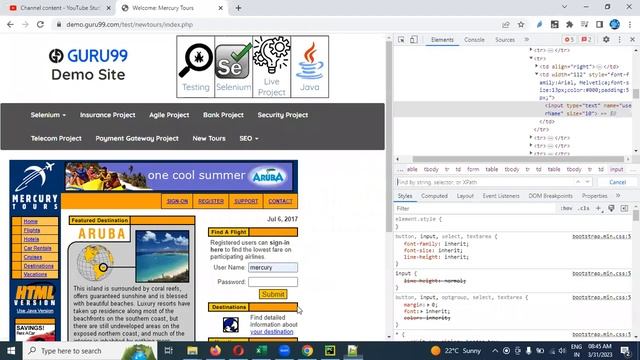Go to previous search result arrow

(578, 182)
